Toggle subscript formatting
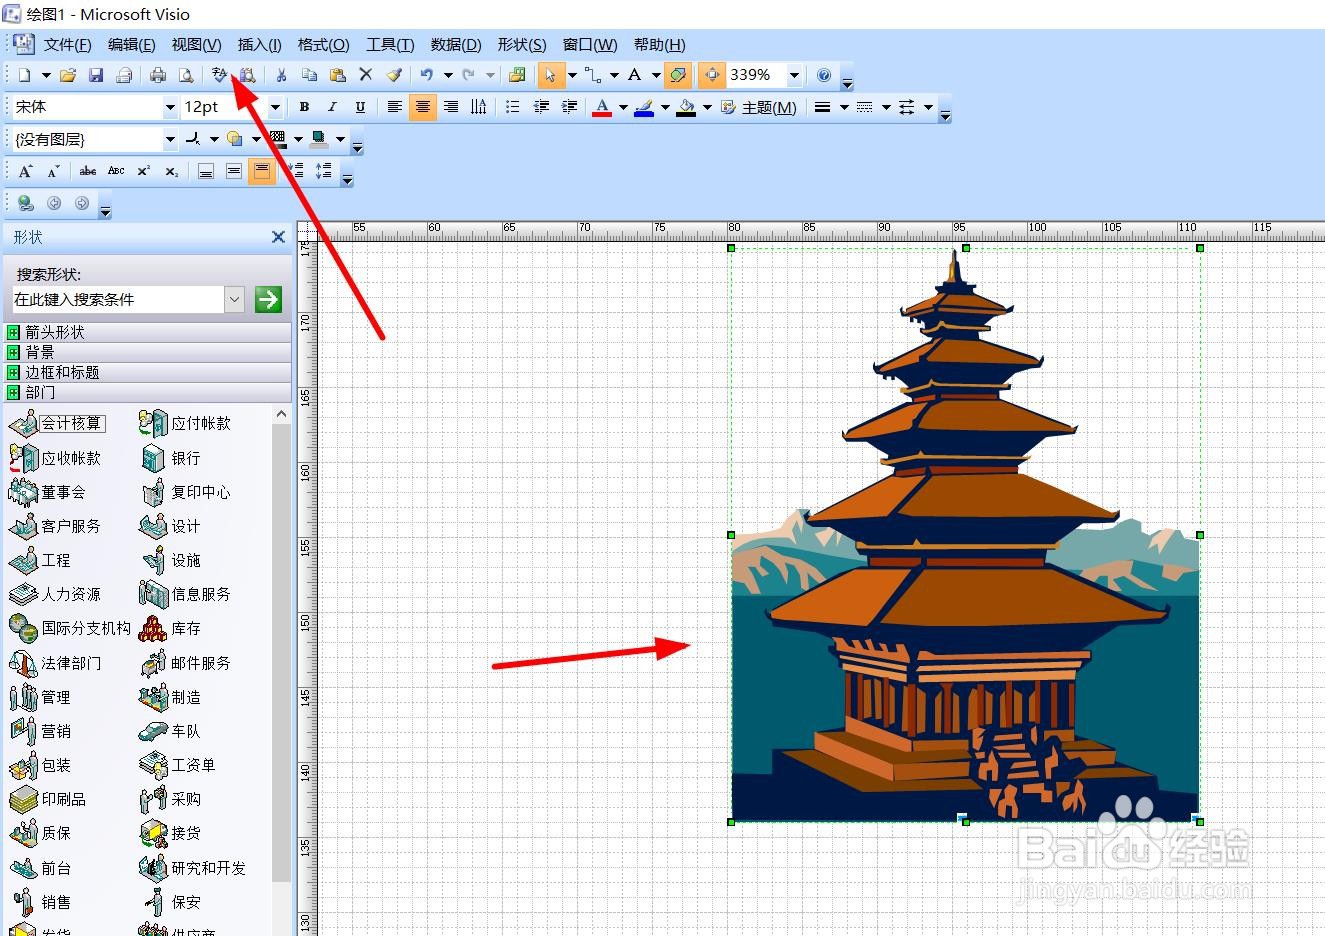 point(172,171)
